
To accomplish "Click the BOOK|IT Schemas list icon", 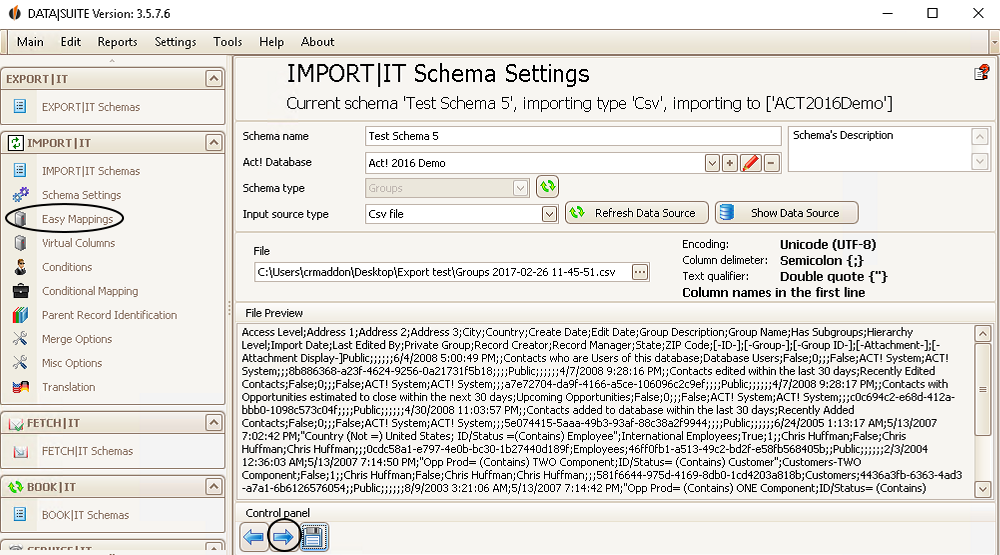I will coord(20,514).
